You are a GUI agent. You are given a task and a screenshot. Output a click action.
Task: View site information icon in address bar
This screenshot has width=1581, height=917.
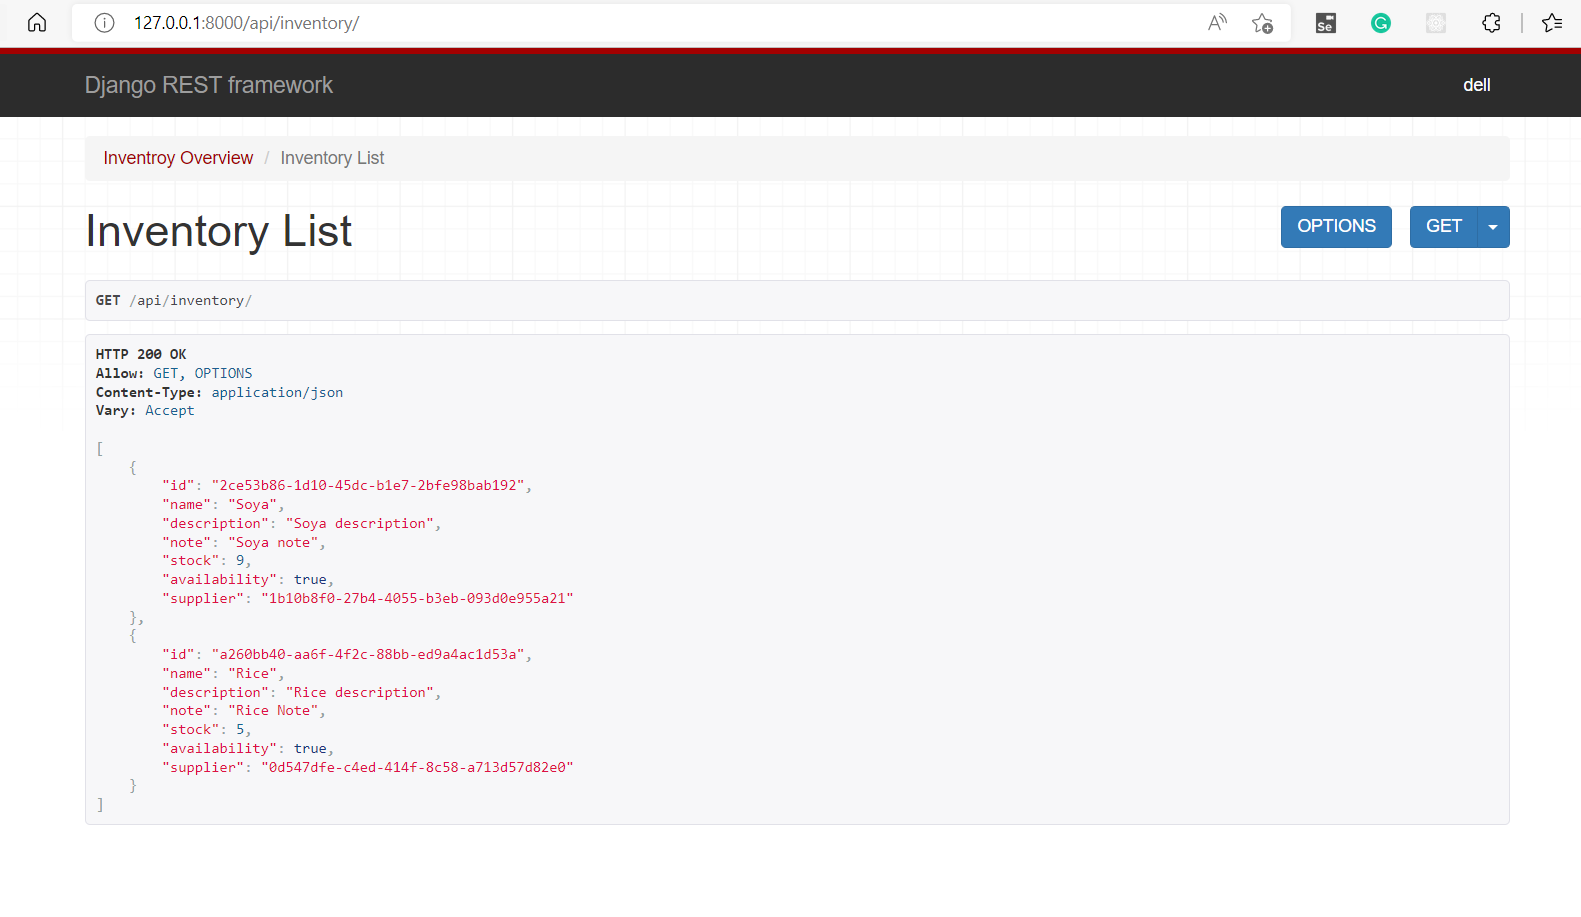[x=104, y=23]
